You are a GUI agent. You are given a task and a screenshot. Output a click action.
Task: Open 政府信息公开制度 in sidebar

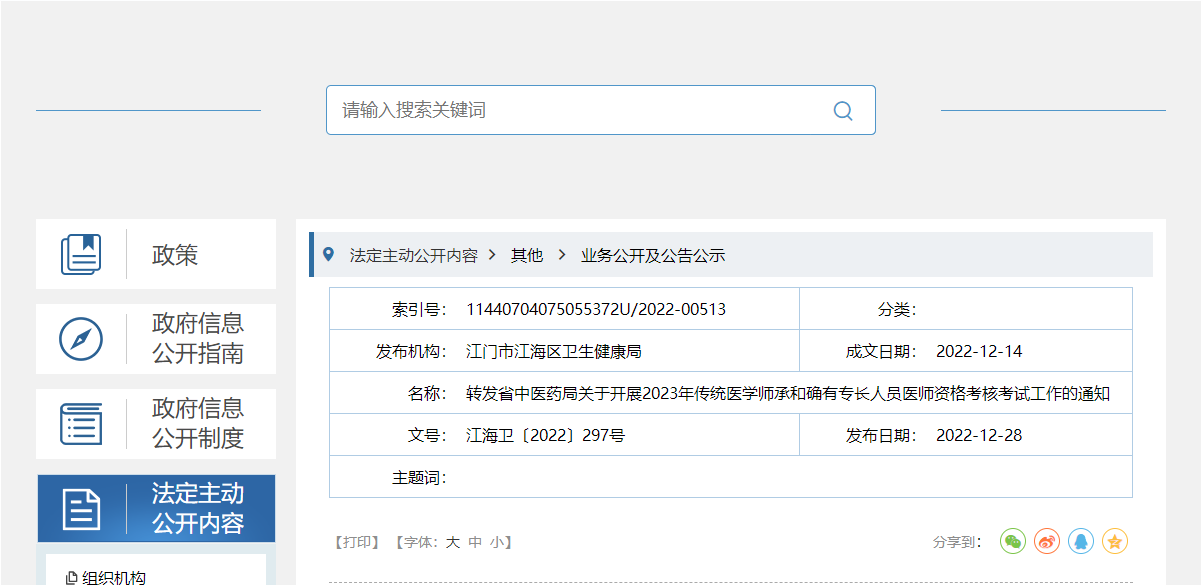pos(198,424)
